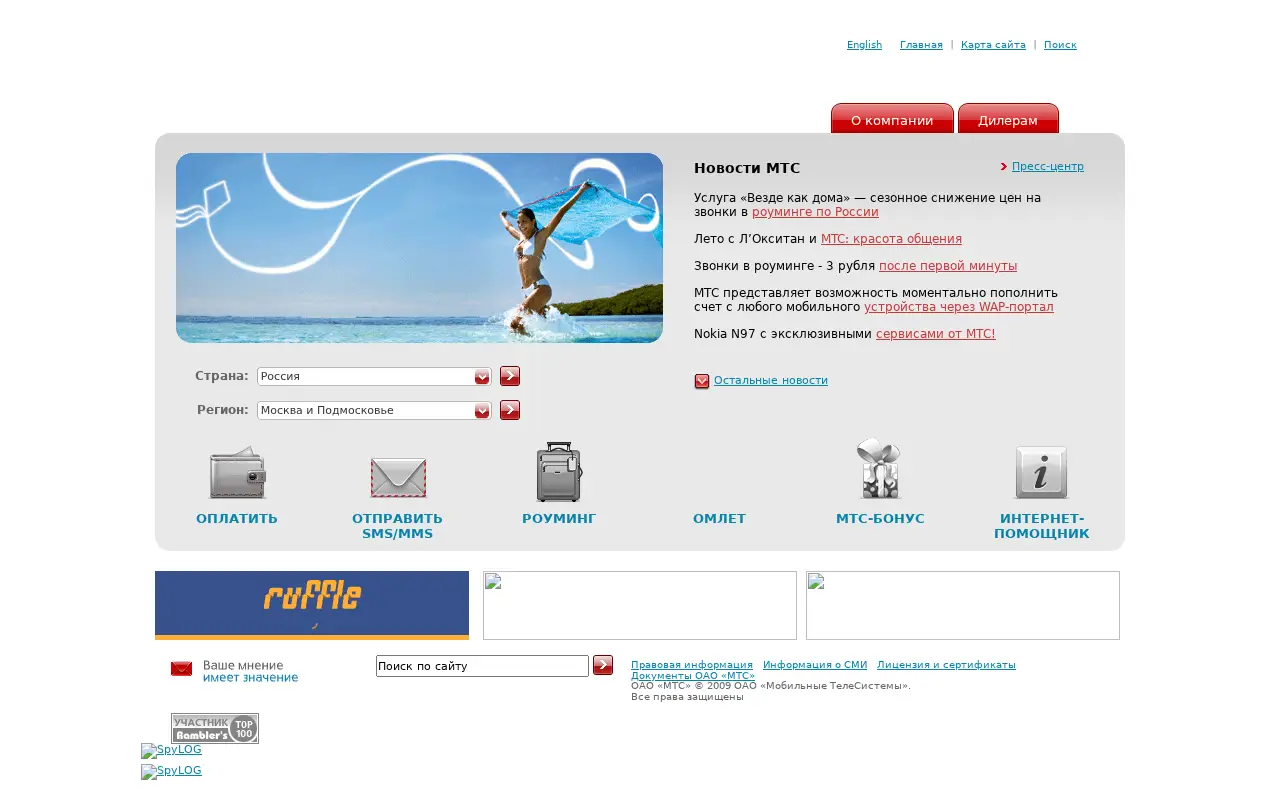Open the МТС-БОНУС text link
The height and width of the screenshot is (800, 1280).
click(x=880, y=519)
